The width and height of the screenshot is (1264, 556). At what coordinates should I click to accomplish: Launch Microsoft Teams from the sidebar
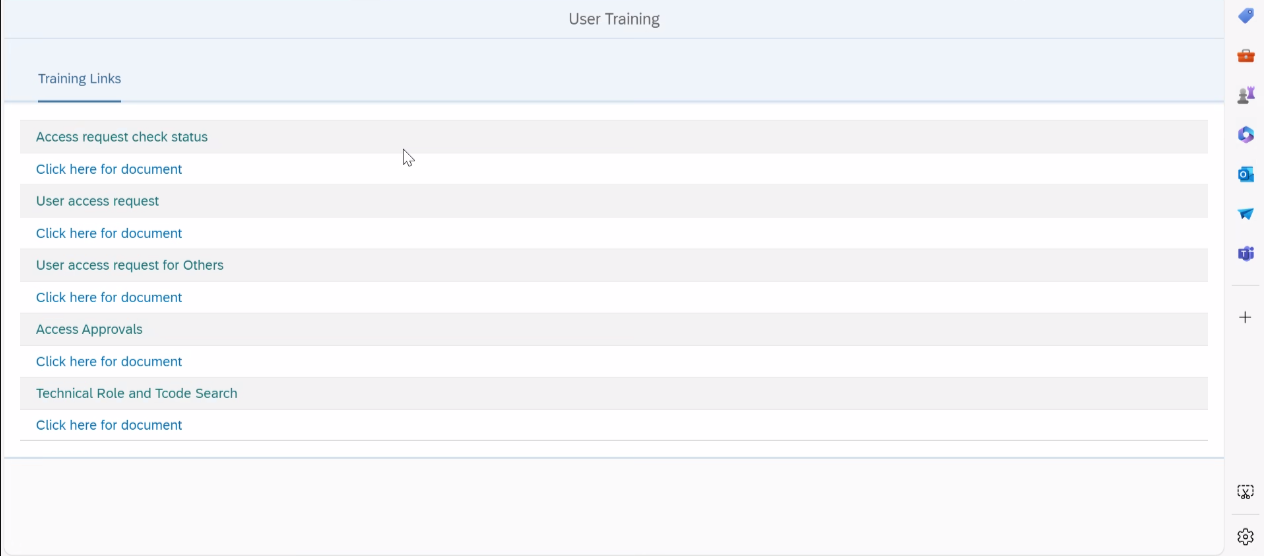click(x=1245, y=254)
